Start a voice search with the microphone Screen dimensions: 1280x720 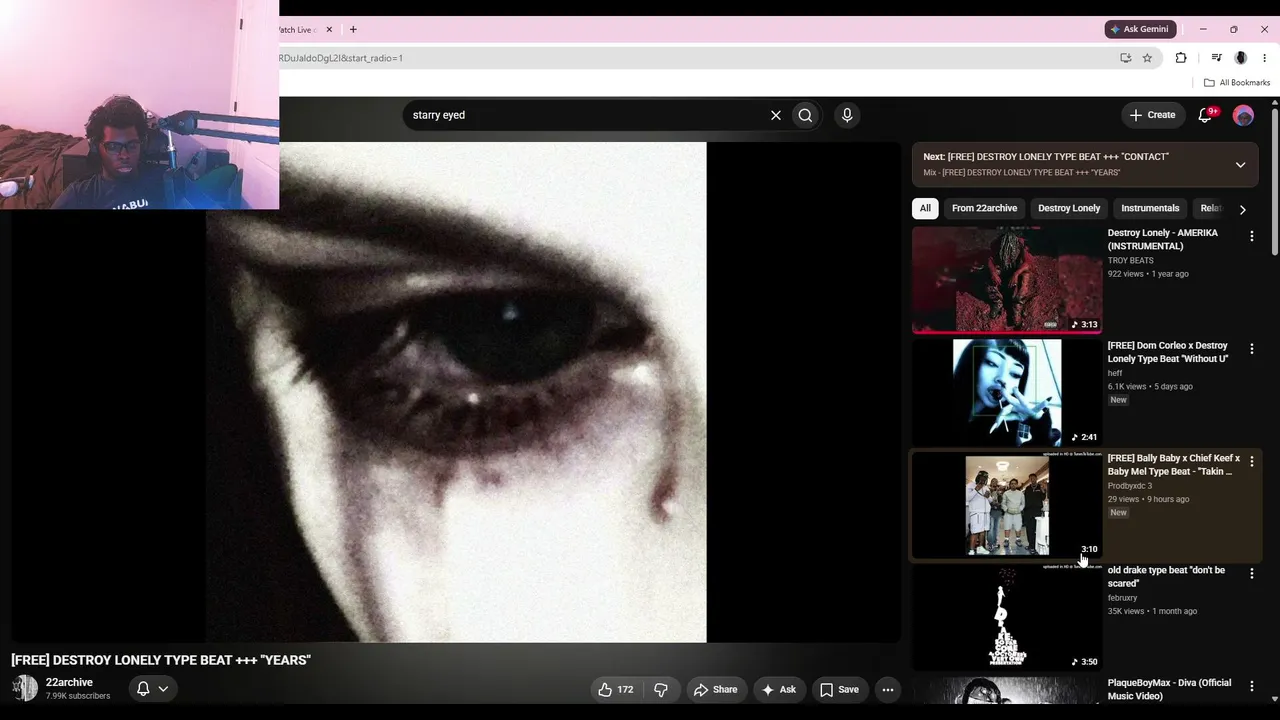pos(847,115)
